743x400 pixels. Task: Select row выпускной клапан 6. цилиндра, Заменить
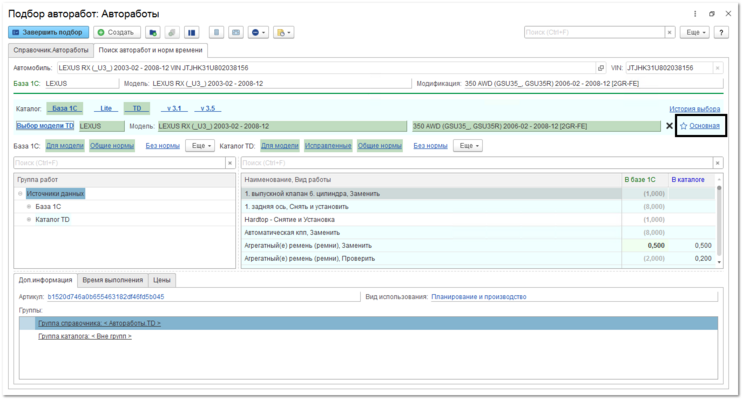pos(479,193)
